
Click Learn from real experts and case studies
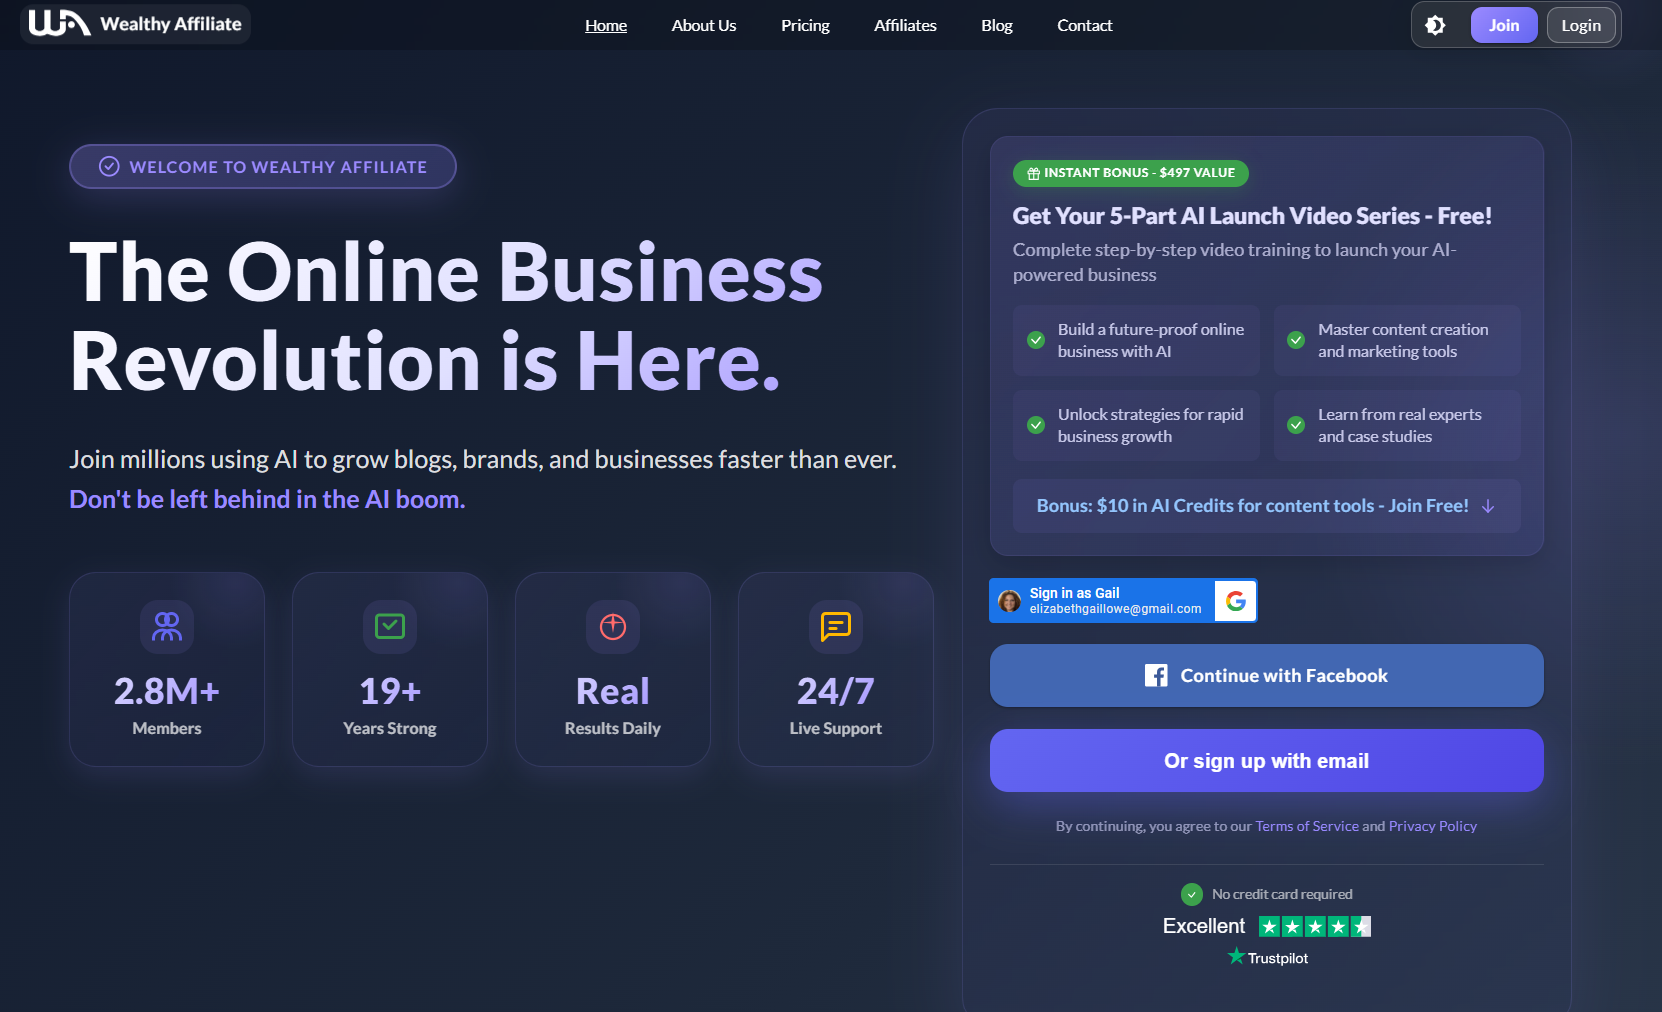point(1400,425)
